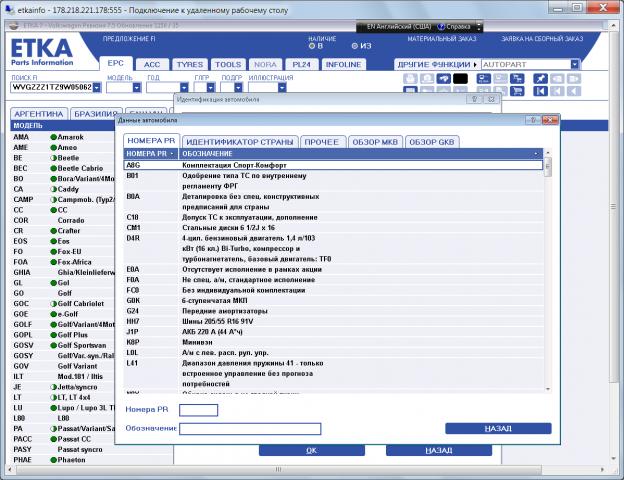Select the Golf Sportsvan model row
624x480 pixels.
[64, 345]
